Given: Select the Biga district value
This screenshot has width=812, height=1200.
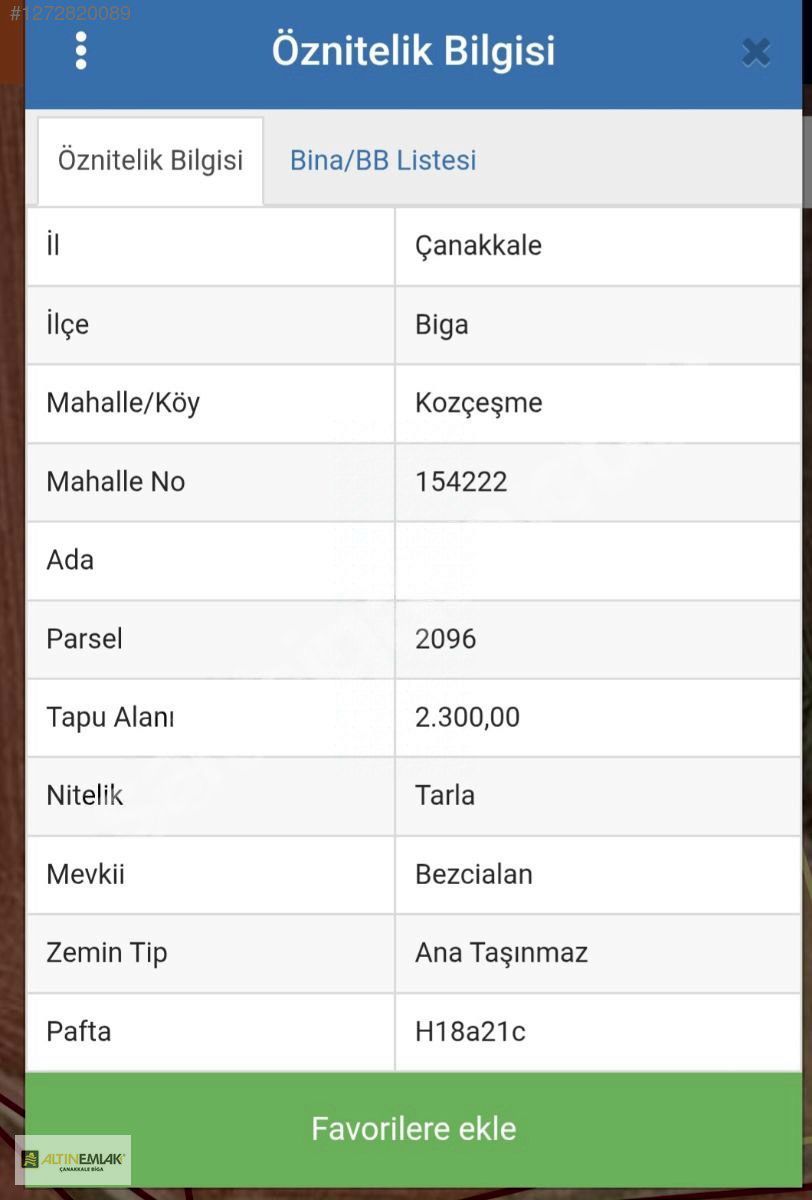Looking at the screenshot, I should (x=442, y=325).
